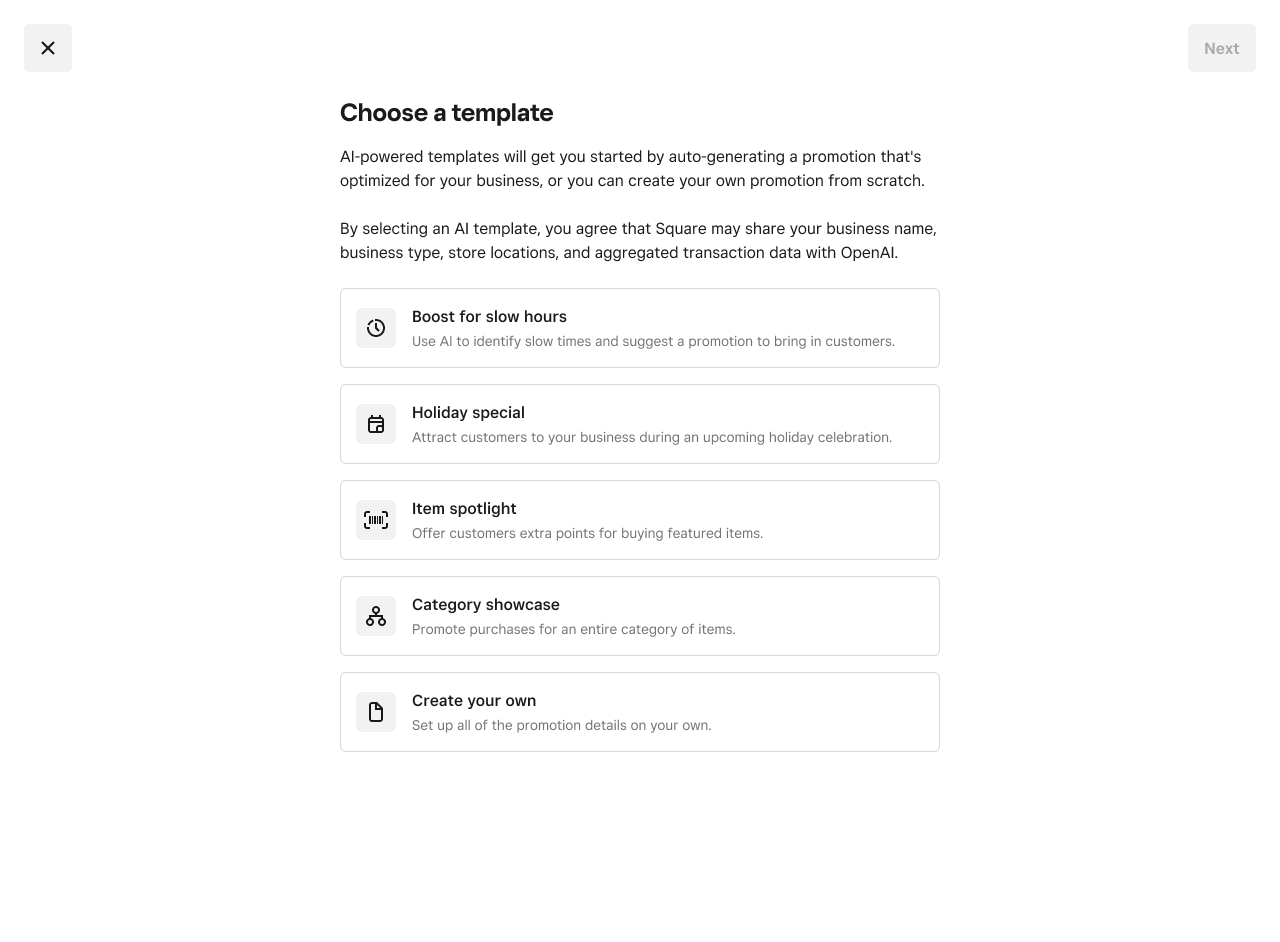Click the hierarchy icon on Category showcase card
This screenshot has height=942, width=1280.
[x=376, y=616]
